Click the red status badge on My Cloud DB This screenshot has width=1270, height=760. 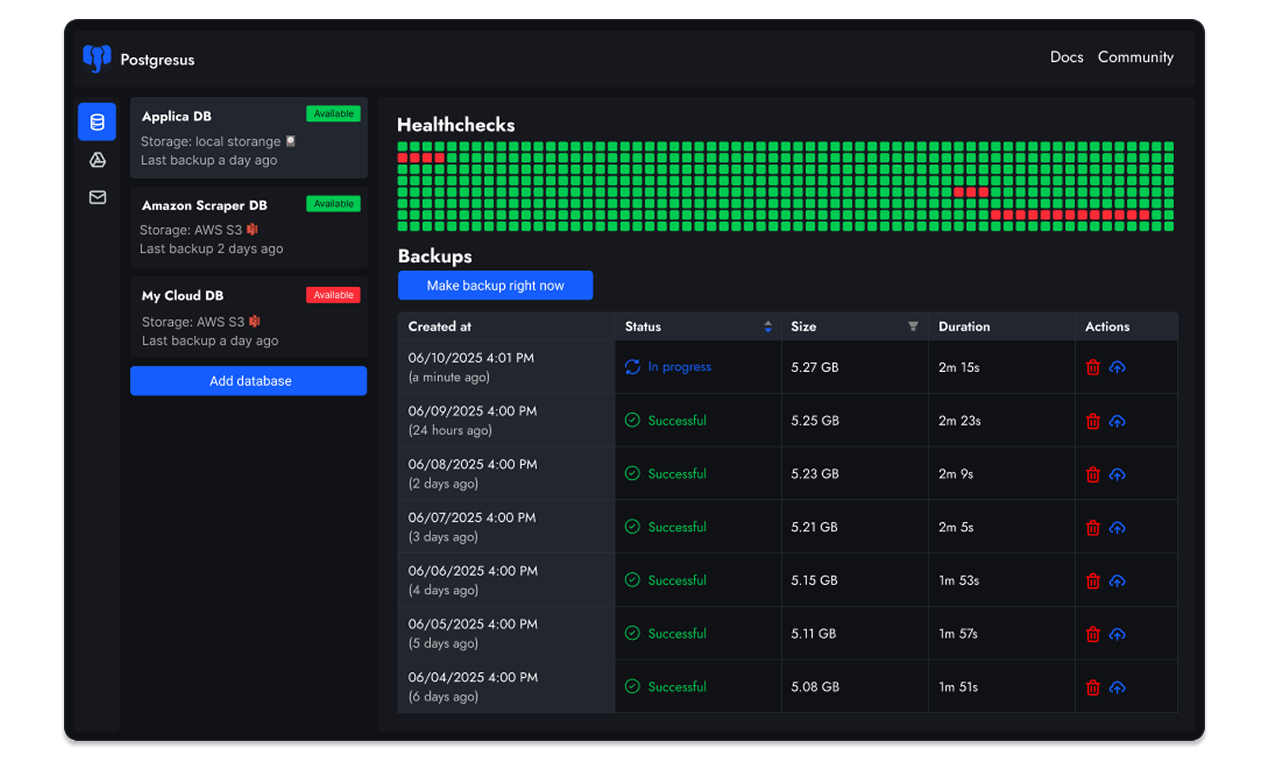pos(333,295)
